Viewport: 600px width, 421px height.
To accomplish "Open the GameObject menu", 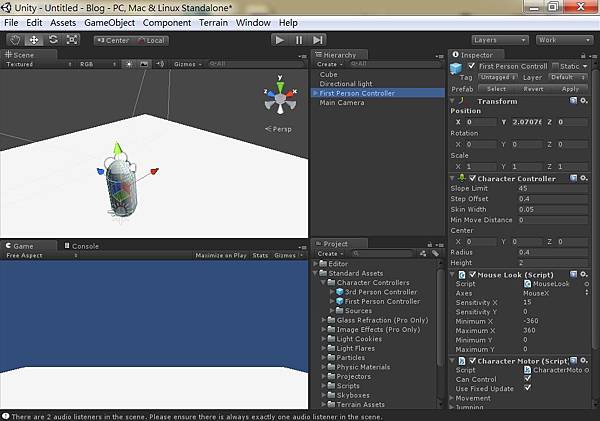I will [109, 23].
